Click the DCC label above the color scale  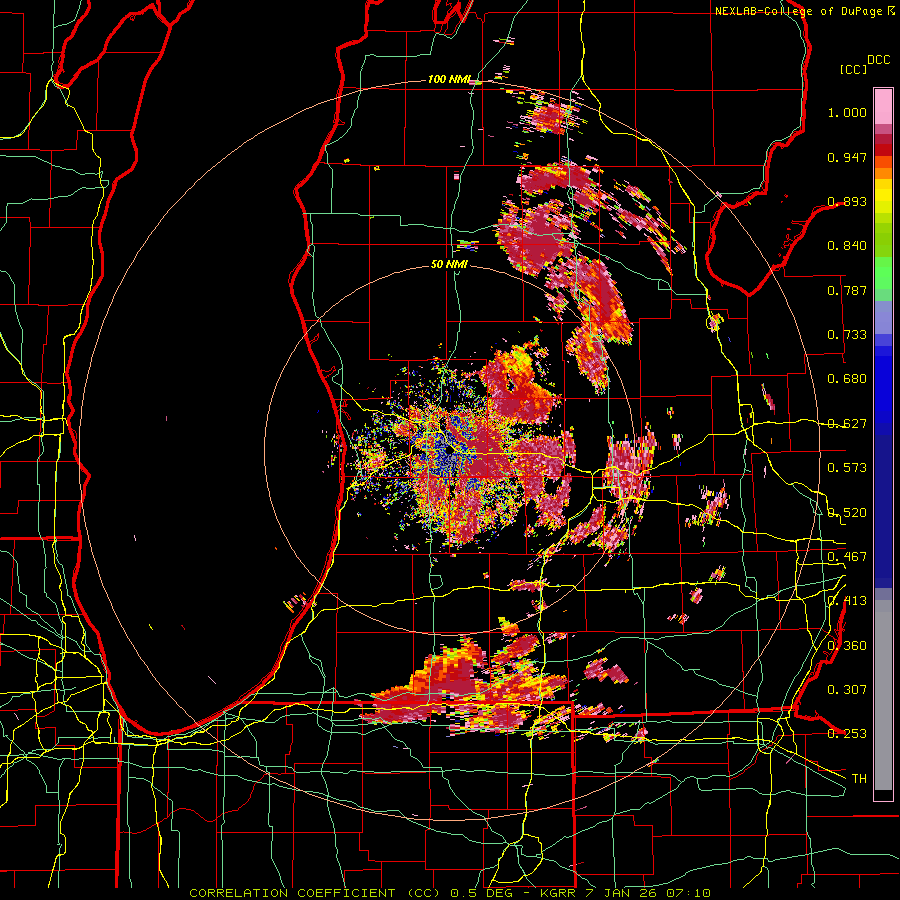pos(878,60)
